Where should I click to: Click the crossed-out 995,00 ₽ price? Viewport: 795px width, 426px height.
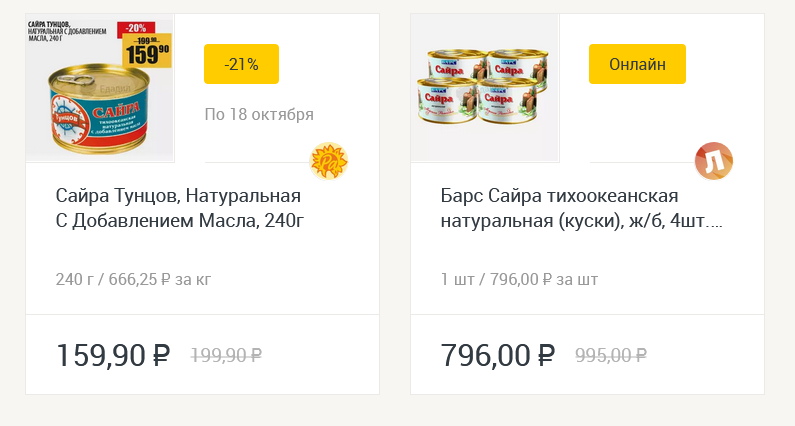[x=611, y=355]
